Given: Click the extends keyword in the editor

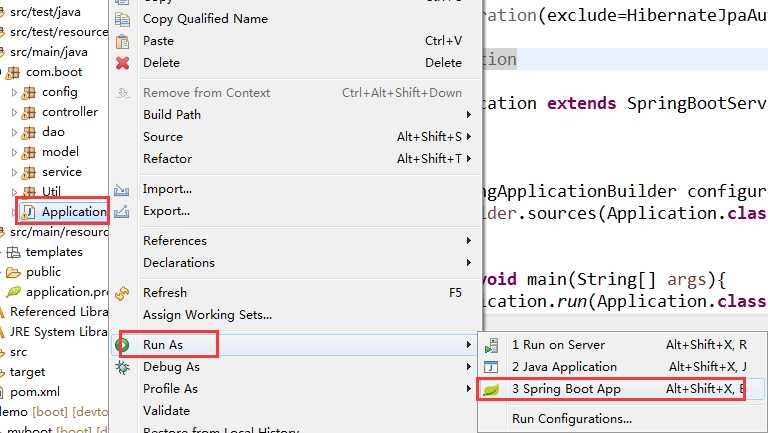Looking at the screenshot, I should 581,103.
